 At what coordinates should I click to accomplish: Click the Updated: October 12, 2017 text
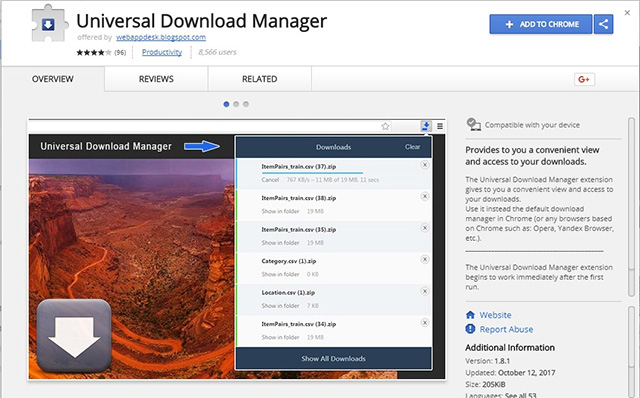(x=510, y=373)
